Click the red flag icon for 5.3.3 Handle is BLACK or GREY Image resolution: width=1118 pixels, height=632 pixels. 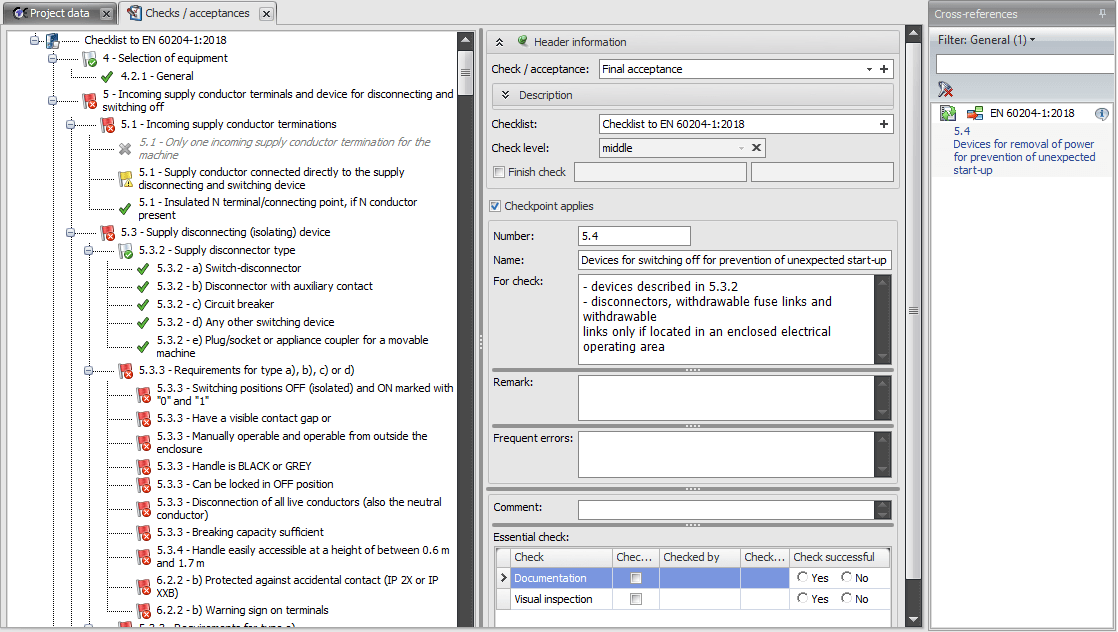(x=144, y=467)
